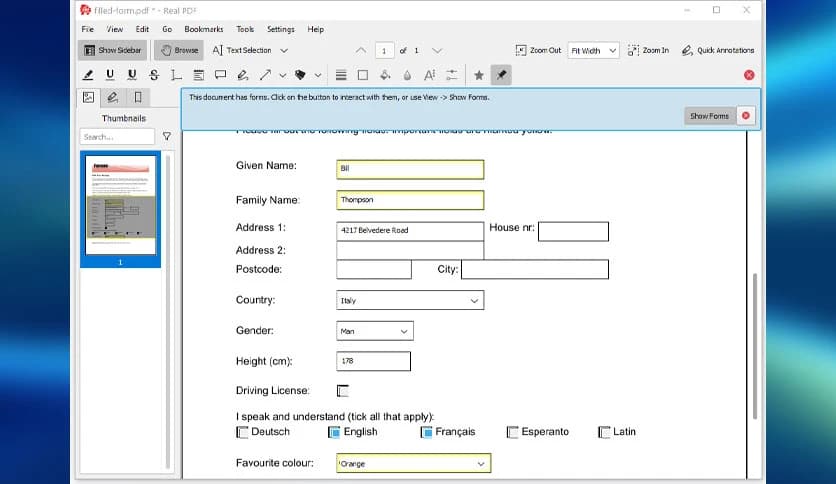Viewport: 836px width, 484px height.
Task: Click the current page number field
Action: point(384,51)
